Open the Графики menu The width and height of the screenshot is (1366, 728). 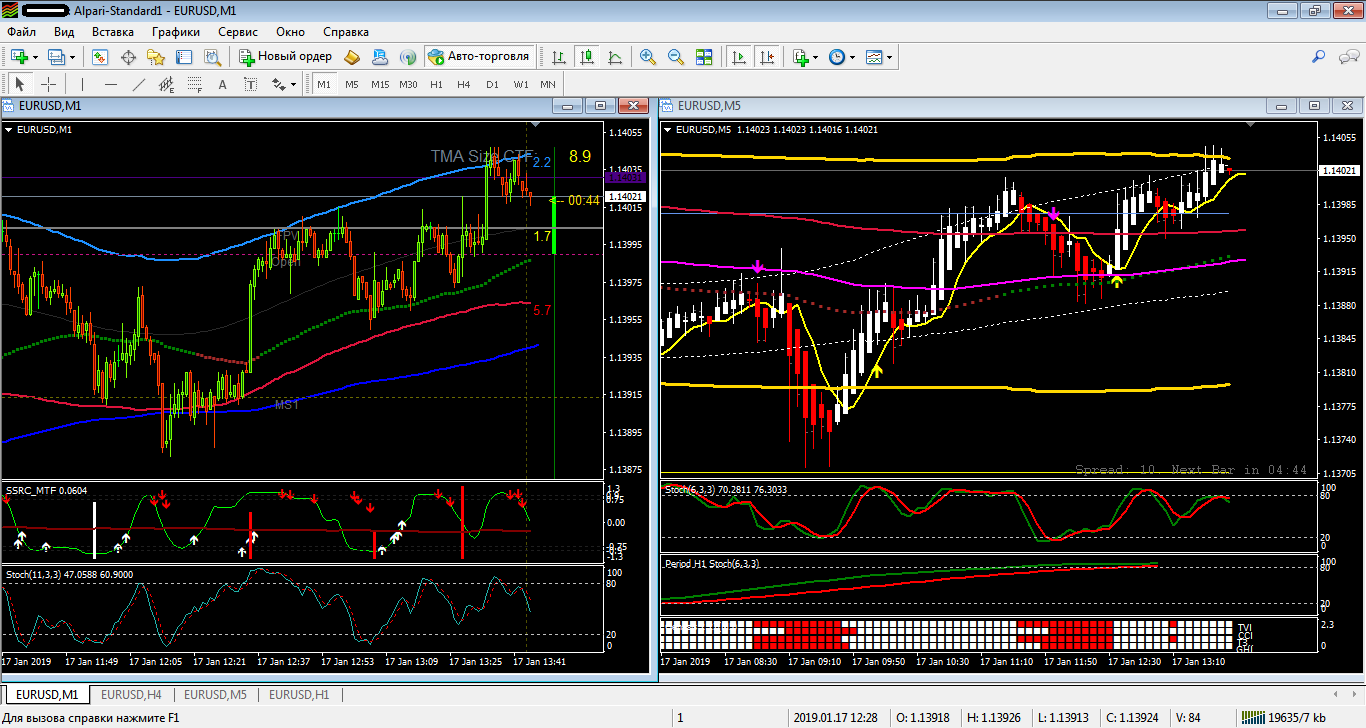[176, 31]
